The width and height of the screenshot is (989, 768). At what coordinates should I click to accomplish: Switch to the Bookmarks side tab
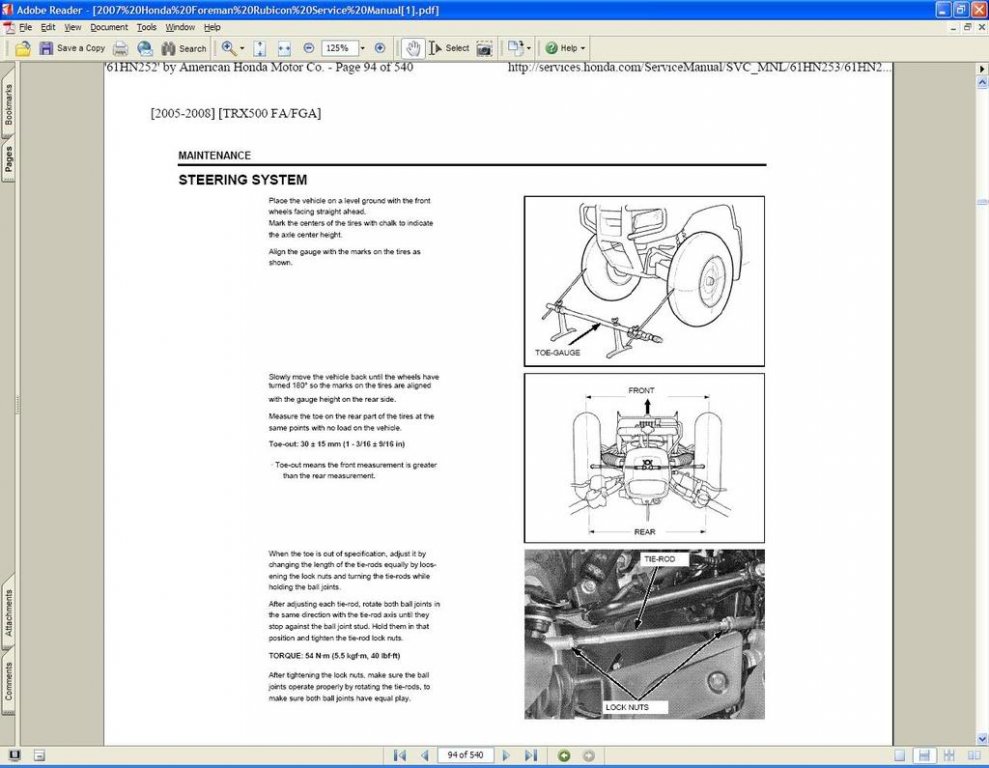(9, 104)
